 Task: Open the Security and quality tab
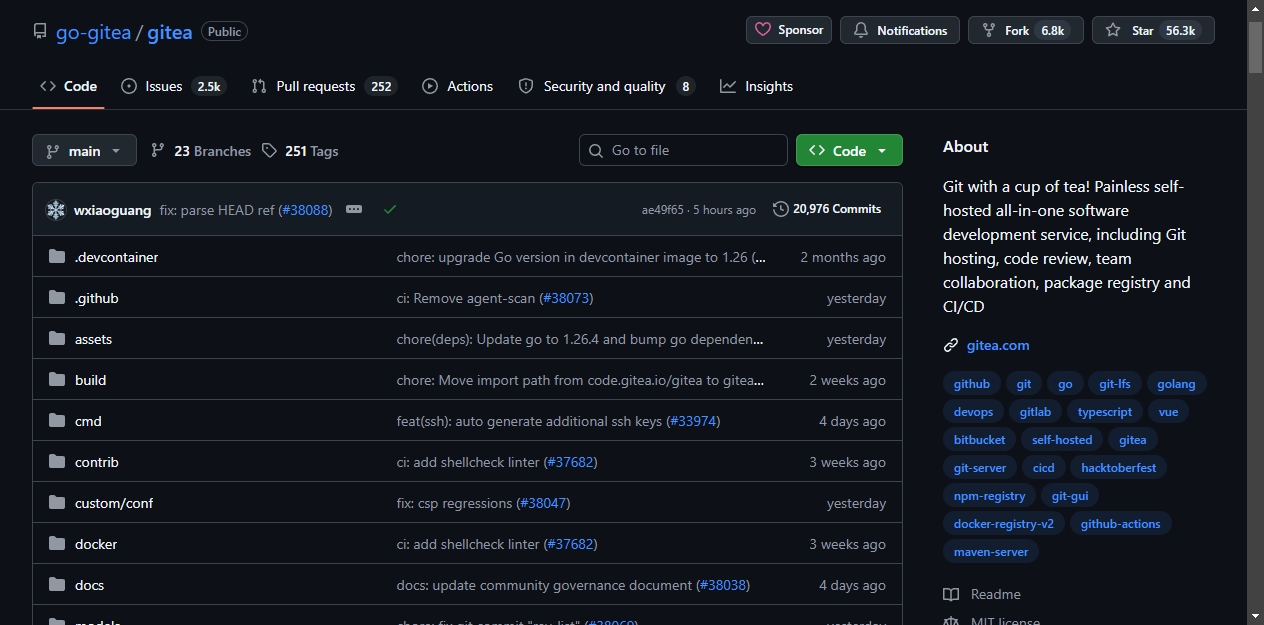(x=606, y=86)
